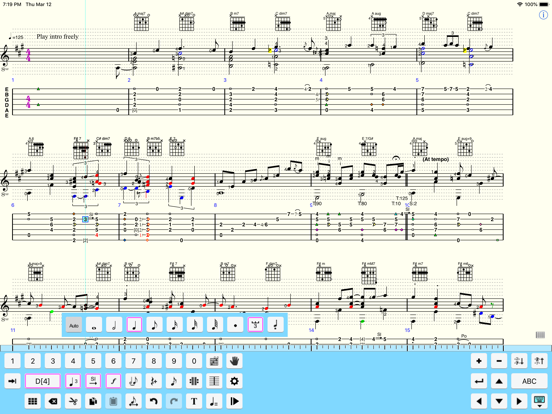Screen dimensions: 552x414
Task: Click the 'Play intro freely' annotation
Action: tap(57, 36)
